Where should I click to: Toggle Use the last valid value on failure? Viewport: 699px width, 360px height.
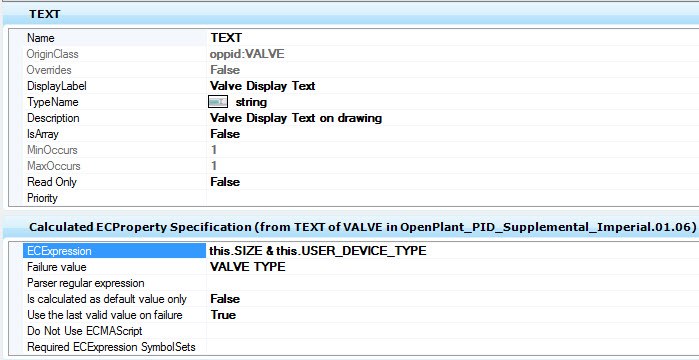[452, 315]
